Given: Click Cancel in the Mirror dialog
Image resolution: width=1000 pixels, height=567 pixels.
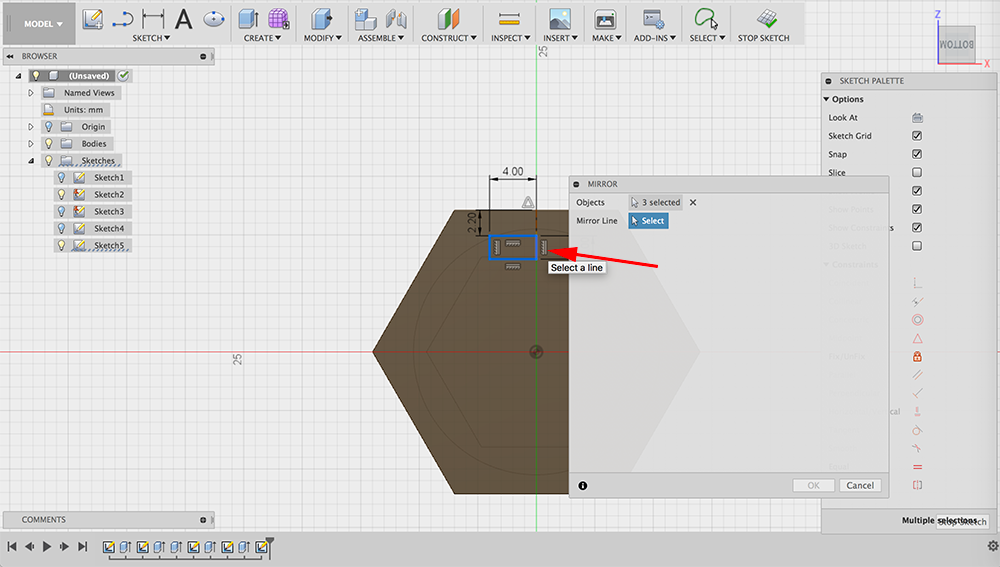Looking at the screenshot, I should coord(860,485).
